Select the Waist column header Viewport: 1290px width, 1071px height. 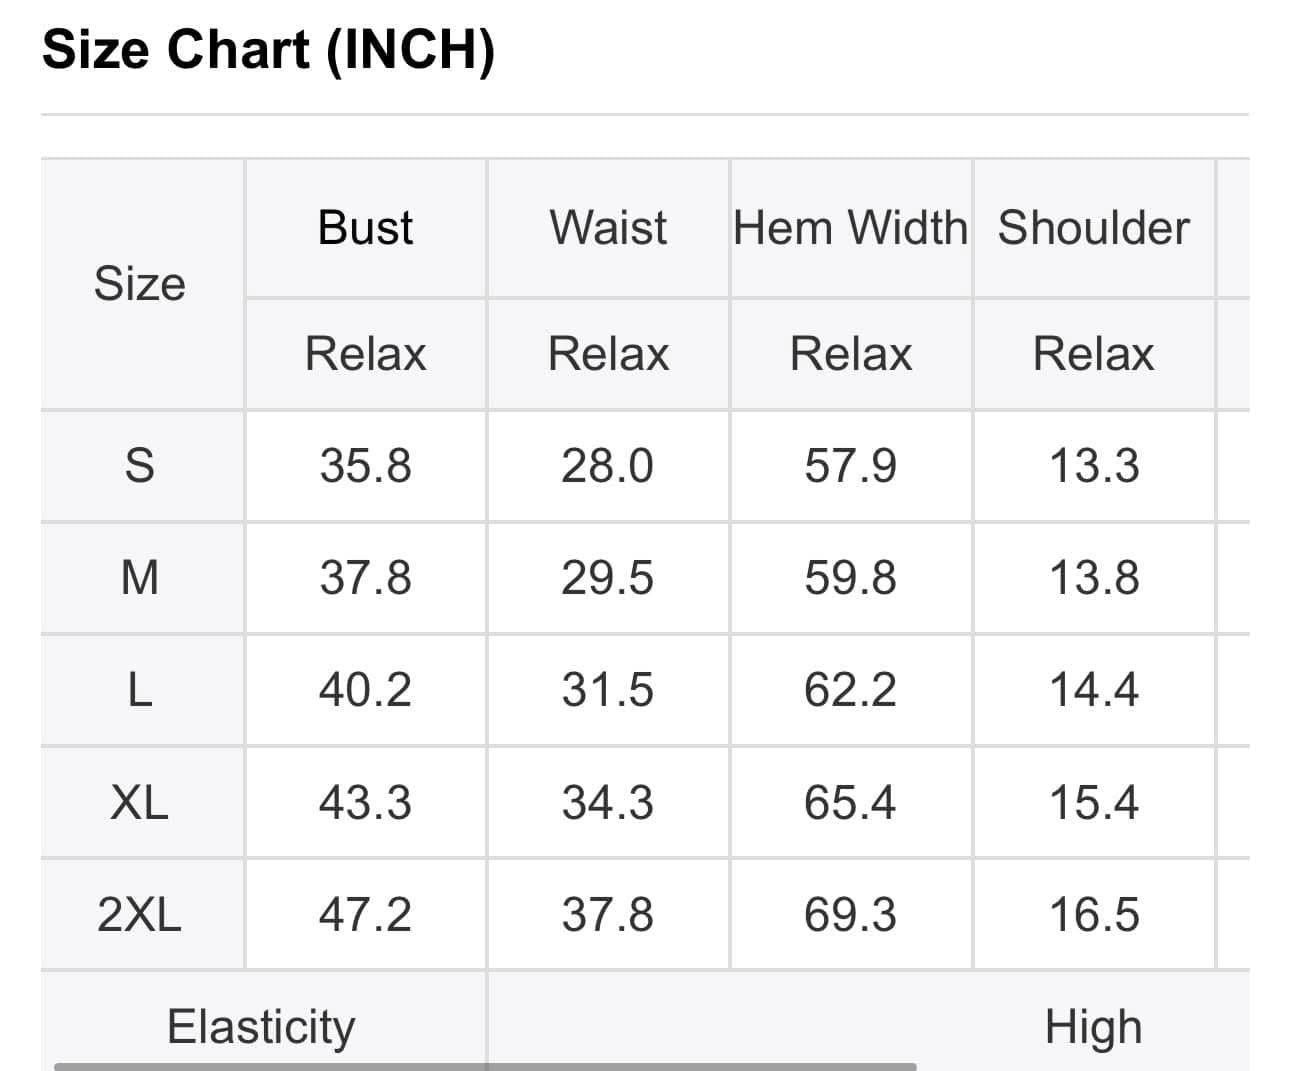(x=608, y=228)
